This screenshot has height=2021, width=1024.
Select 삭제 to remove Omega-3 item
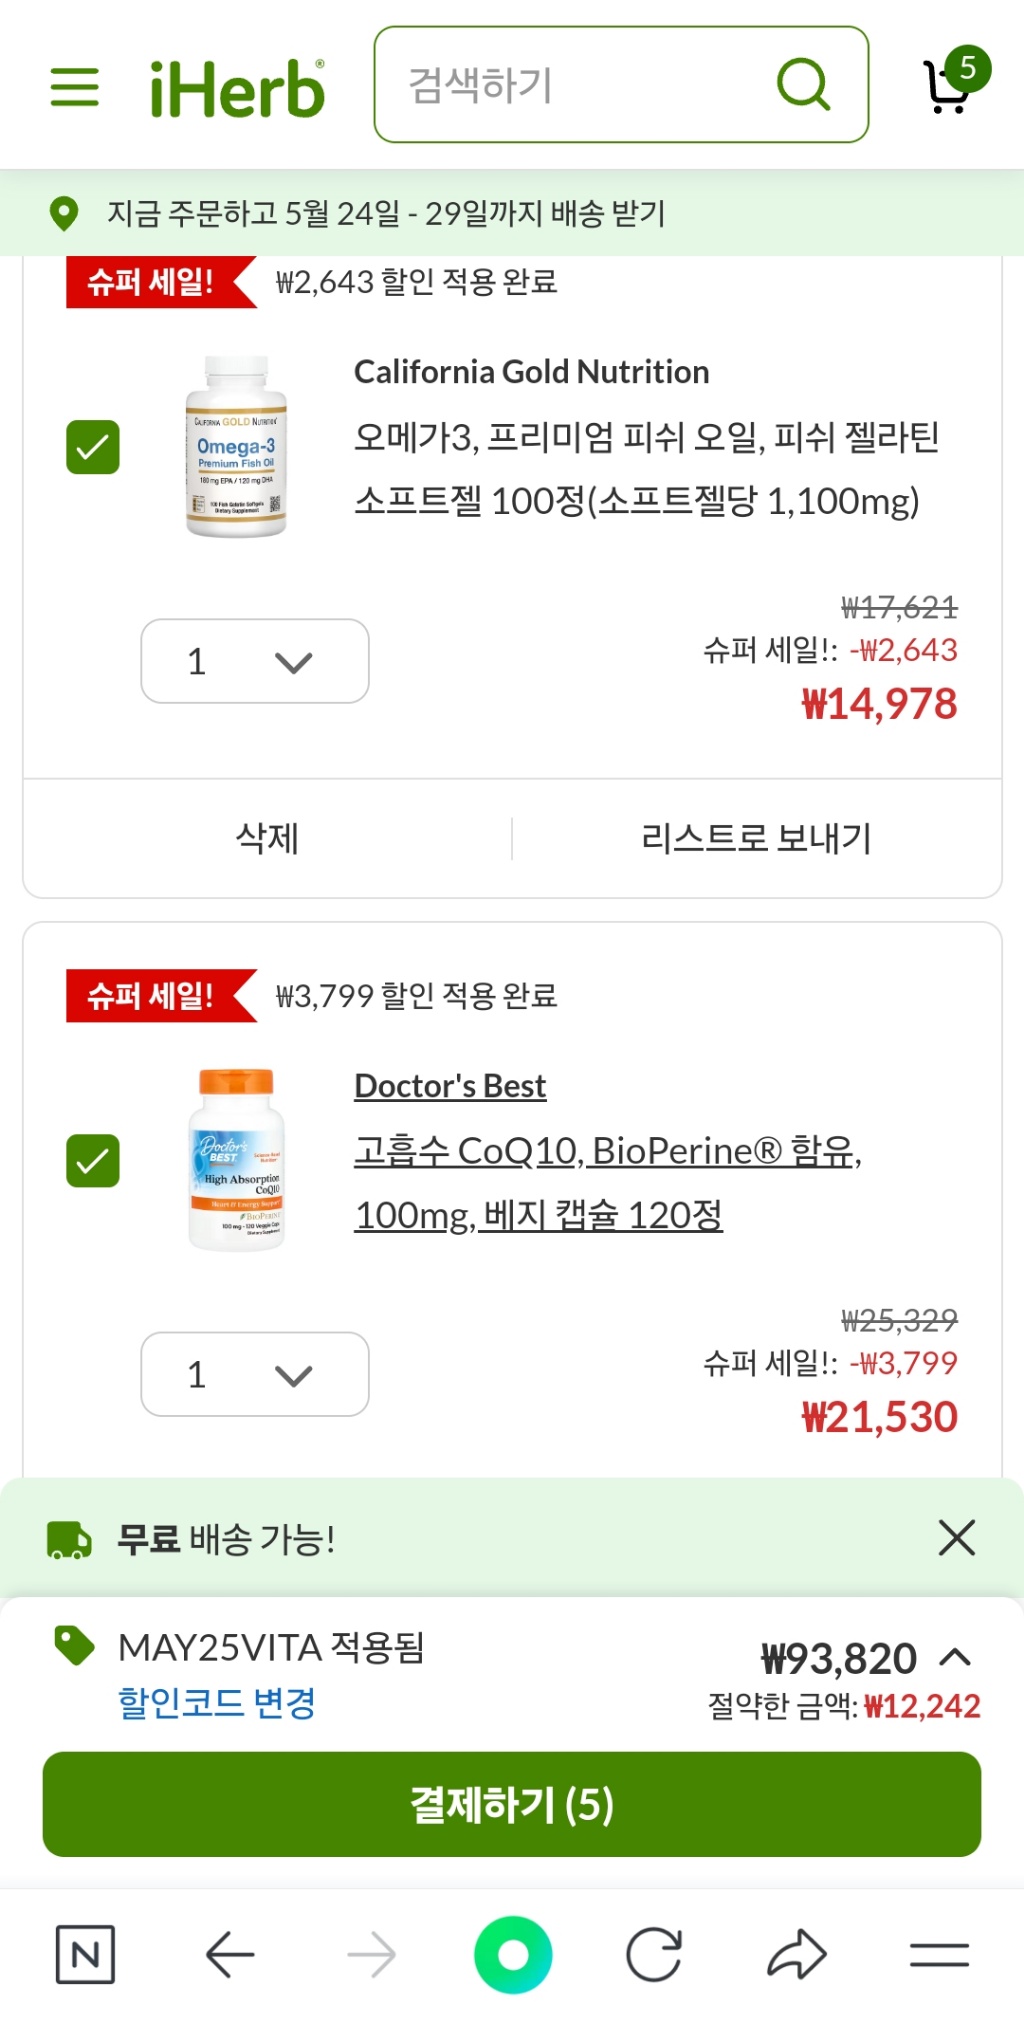click(x=268, y=838)
